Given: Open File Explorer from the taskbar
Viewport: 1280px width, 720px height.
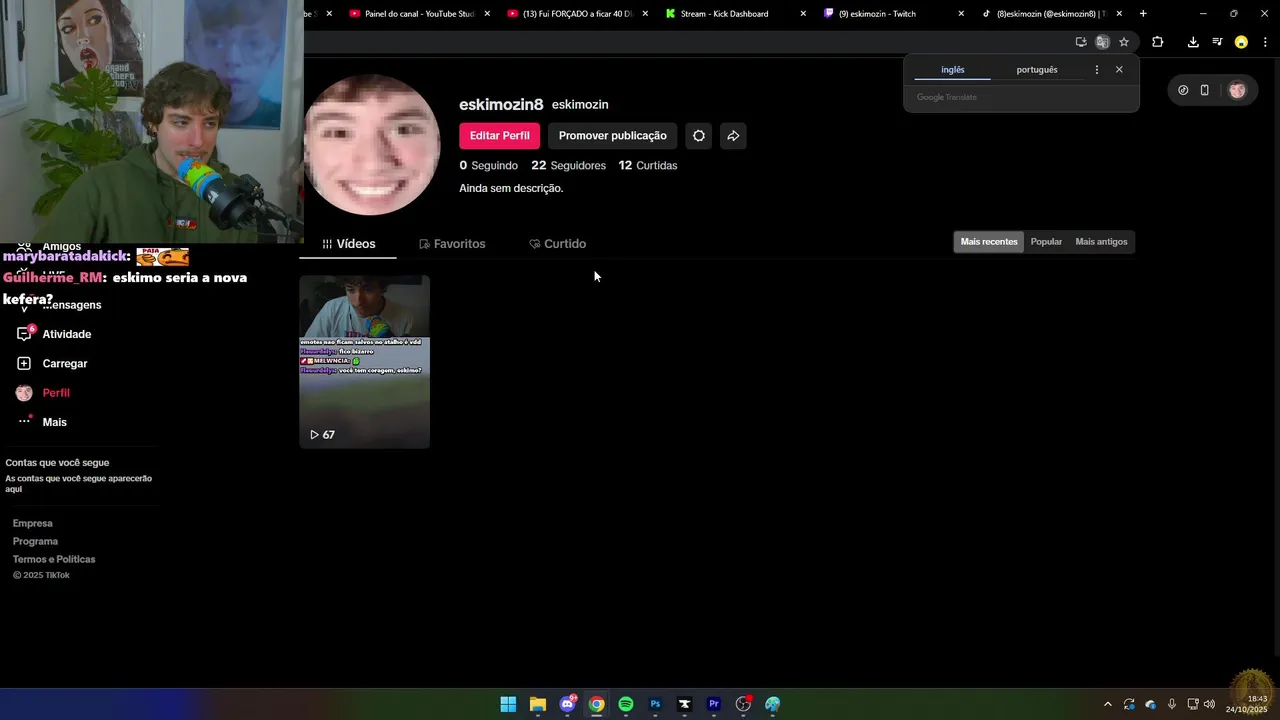Looking at the screenshot, I should coord(538,704).
